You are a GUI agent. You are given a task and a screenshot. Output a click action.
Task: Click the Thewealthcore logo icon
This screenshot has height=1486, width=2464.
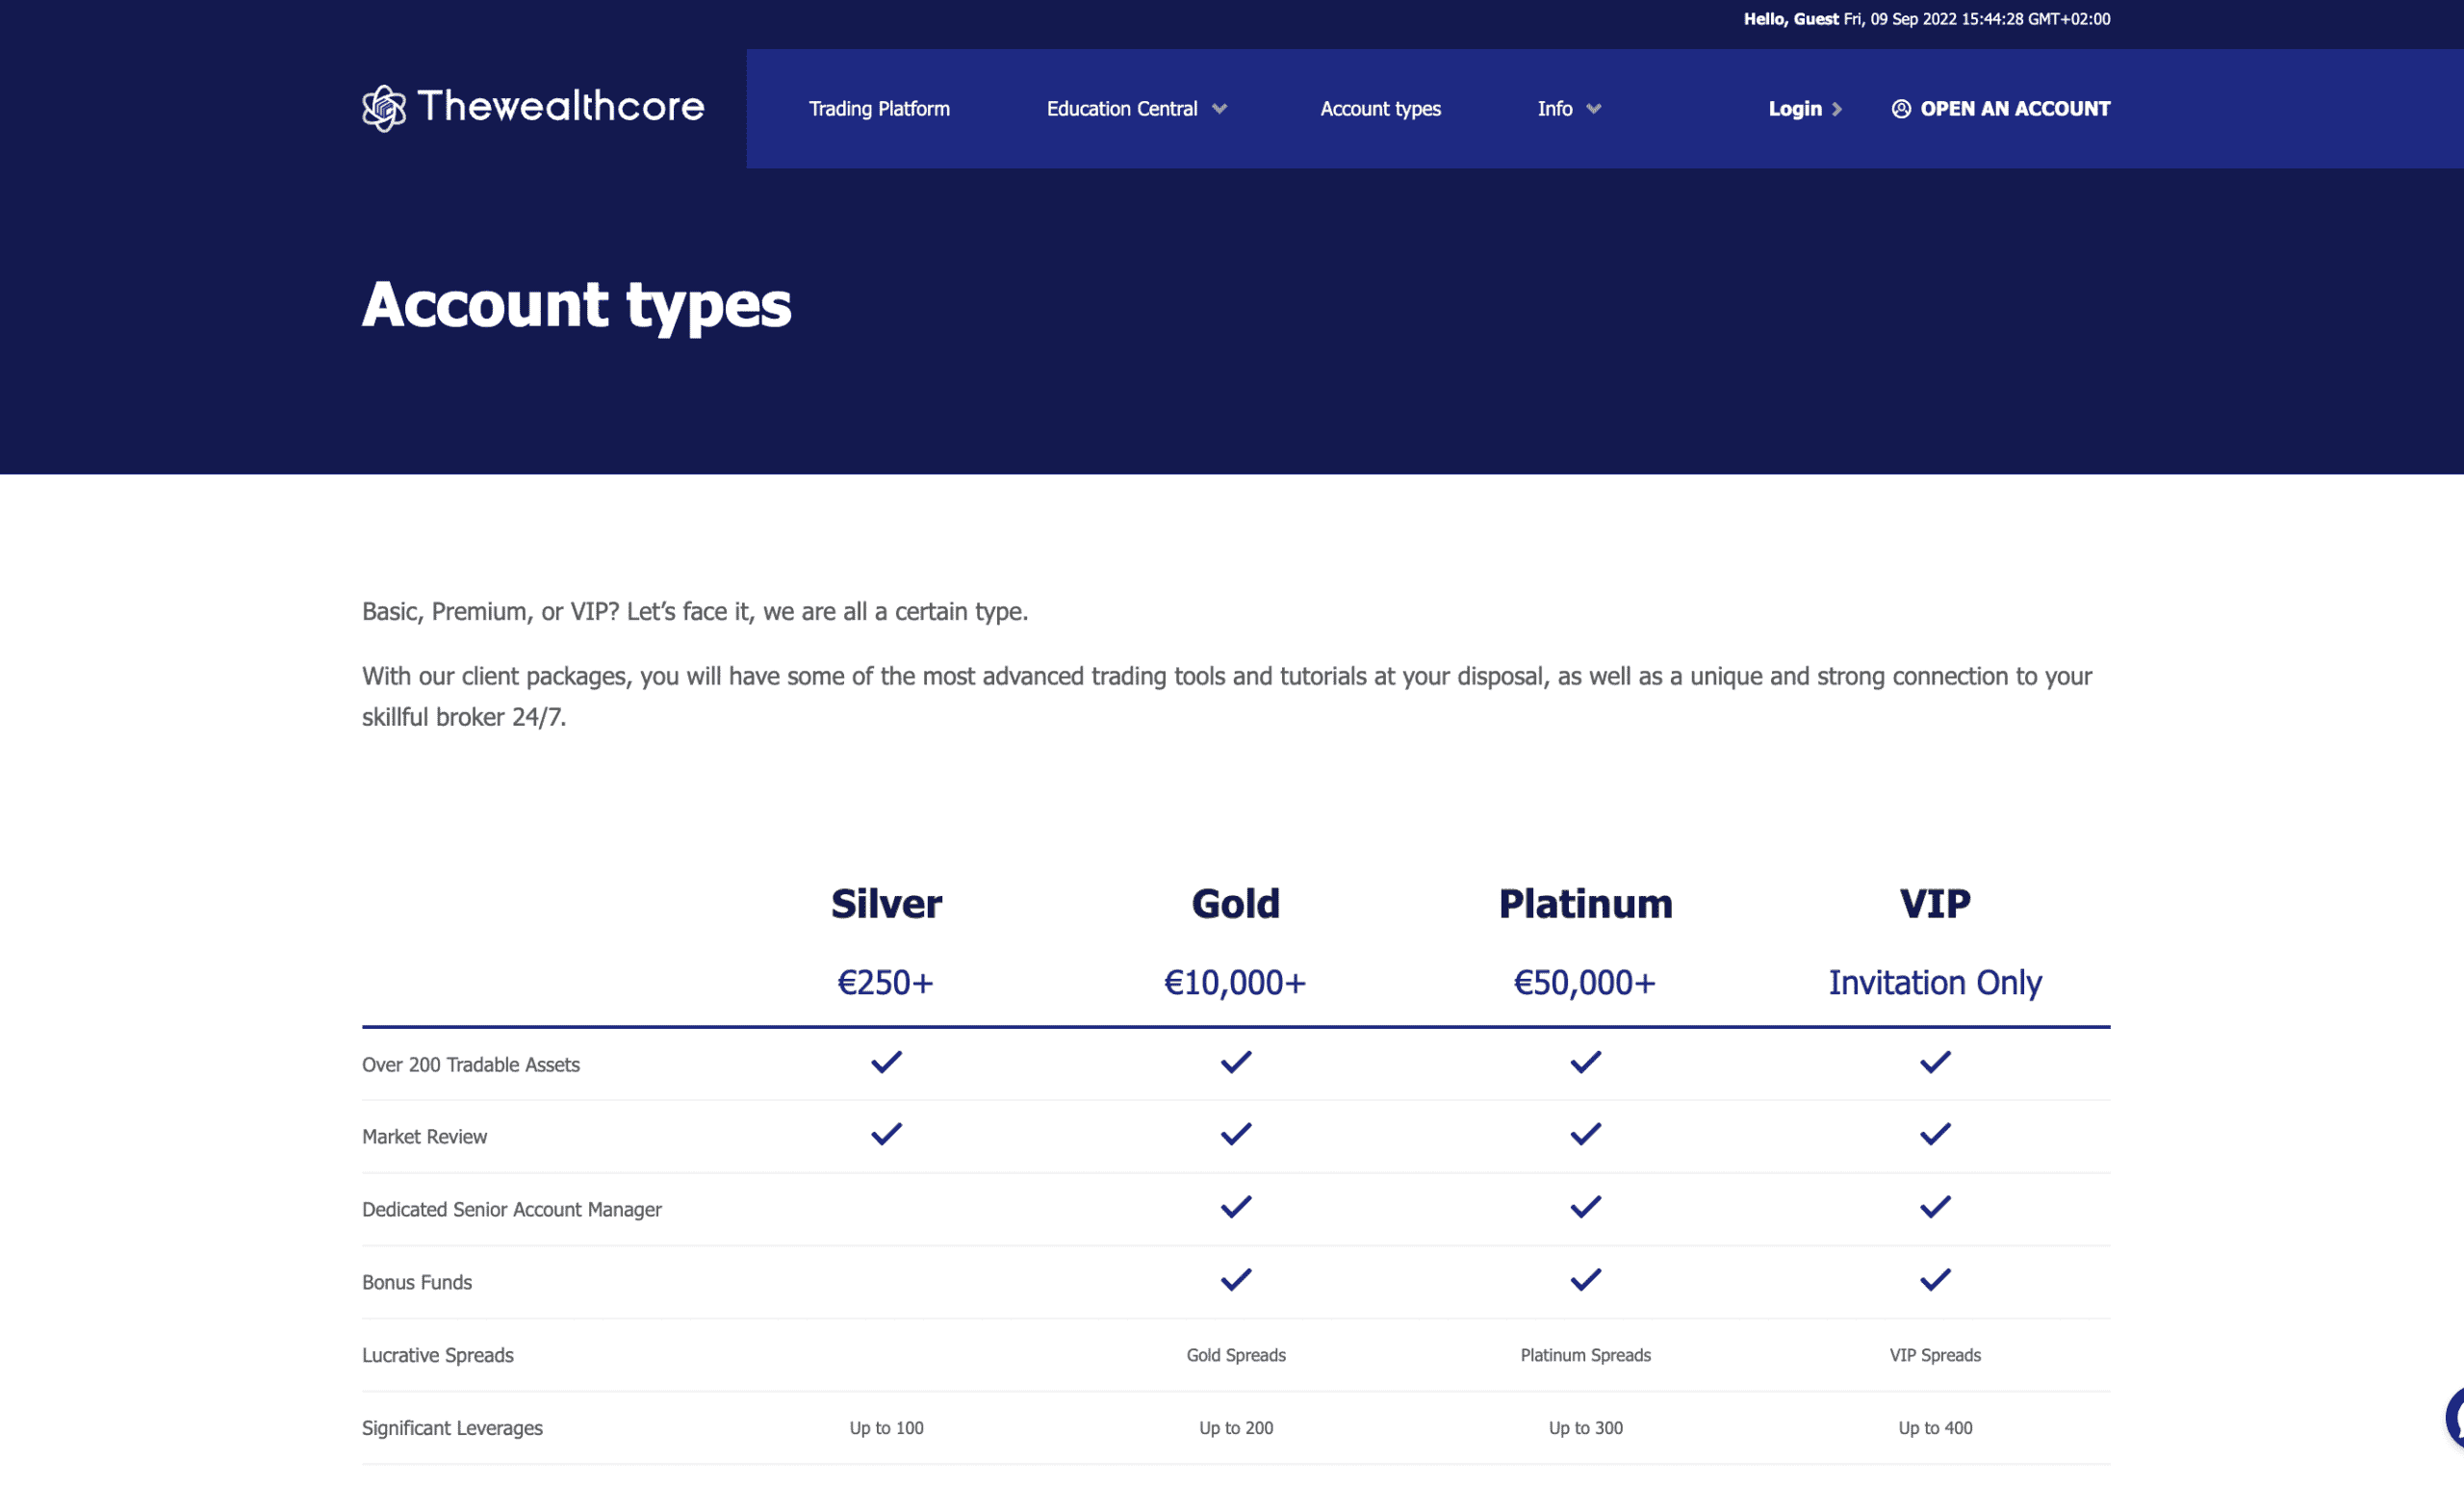tap(384, 108)
